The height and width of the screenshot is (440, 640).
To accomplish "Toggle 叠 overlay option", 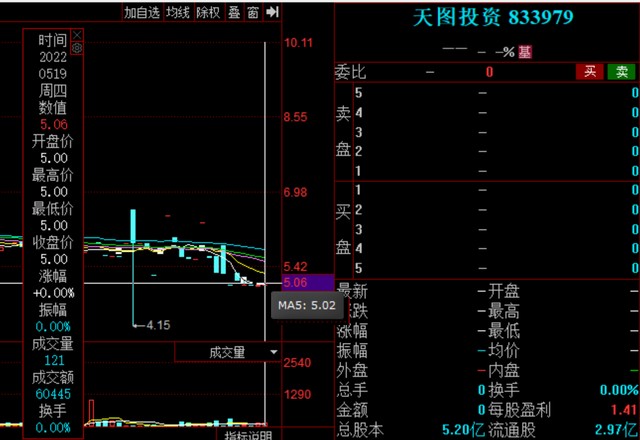I will click(234, 12).
